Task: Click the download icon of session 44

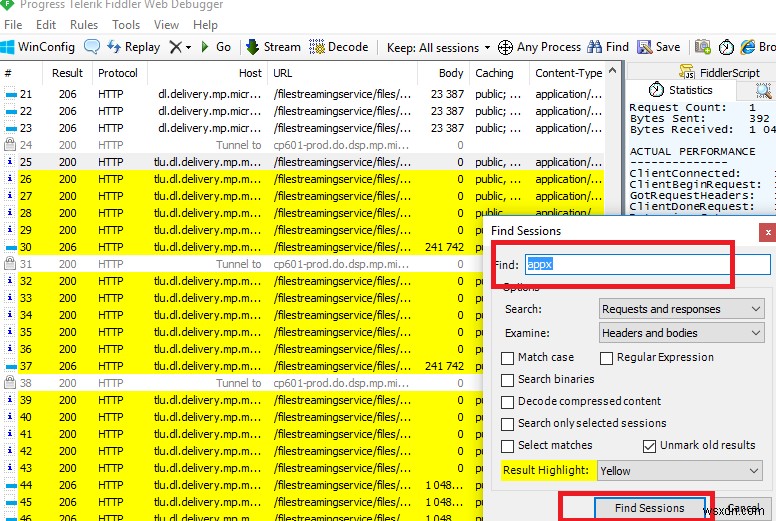Action: [10, 485]
